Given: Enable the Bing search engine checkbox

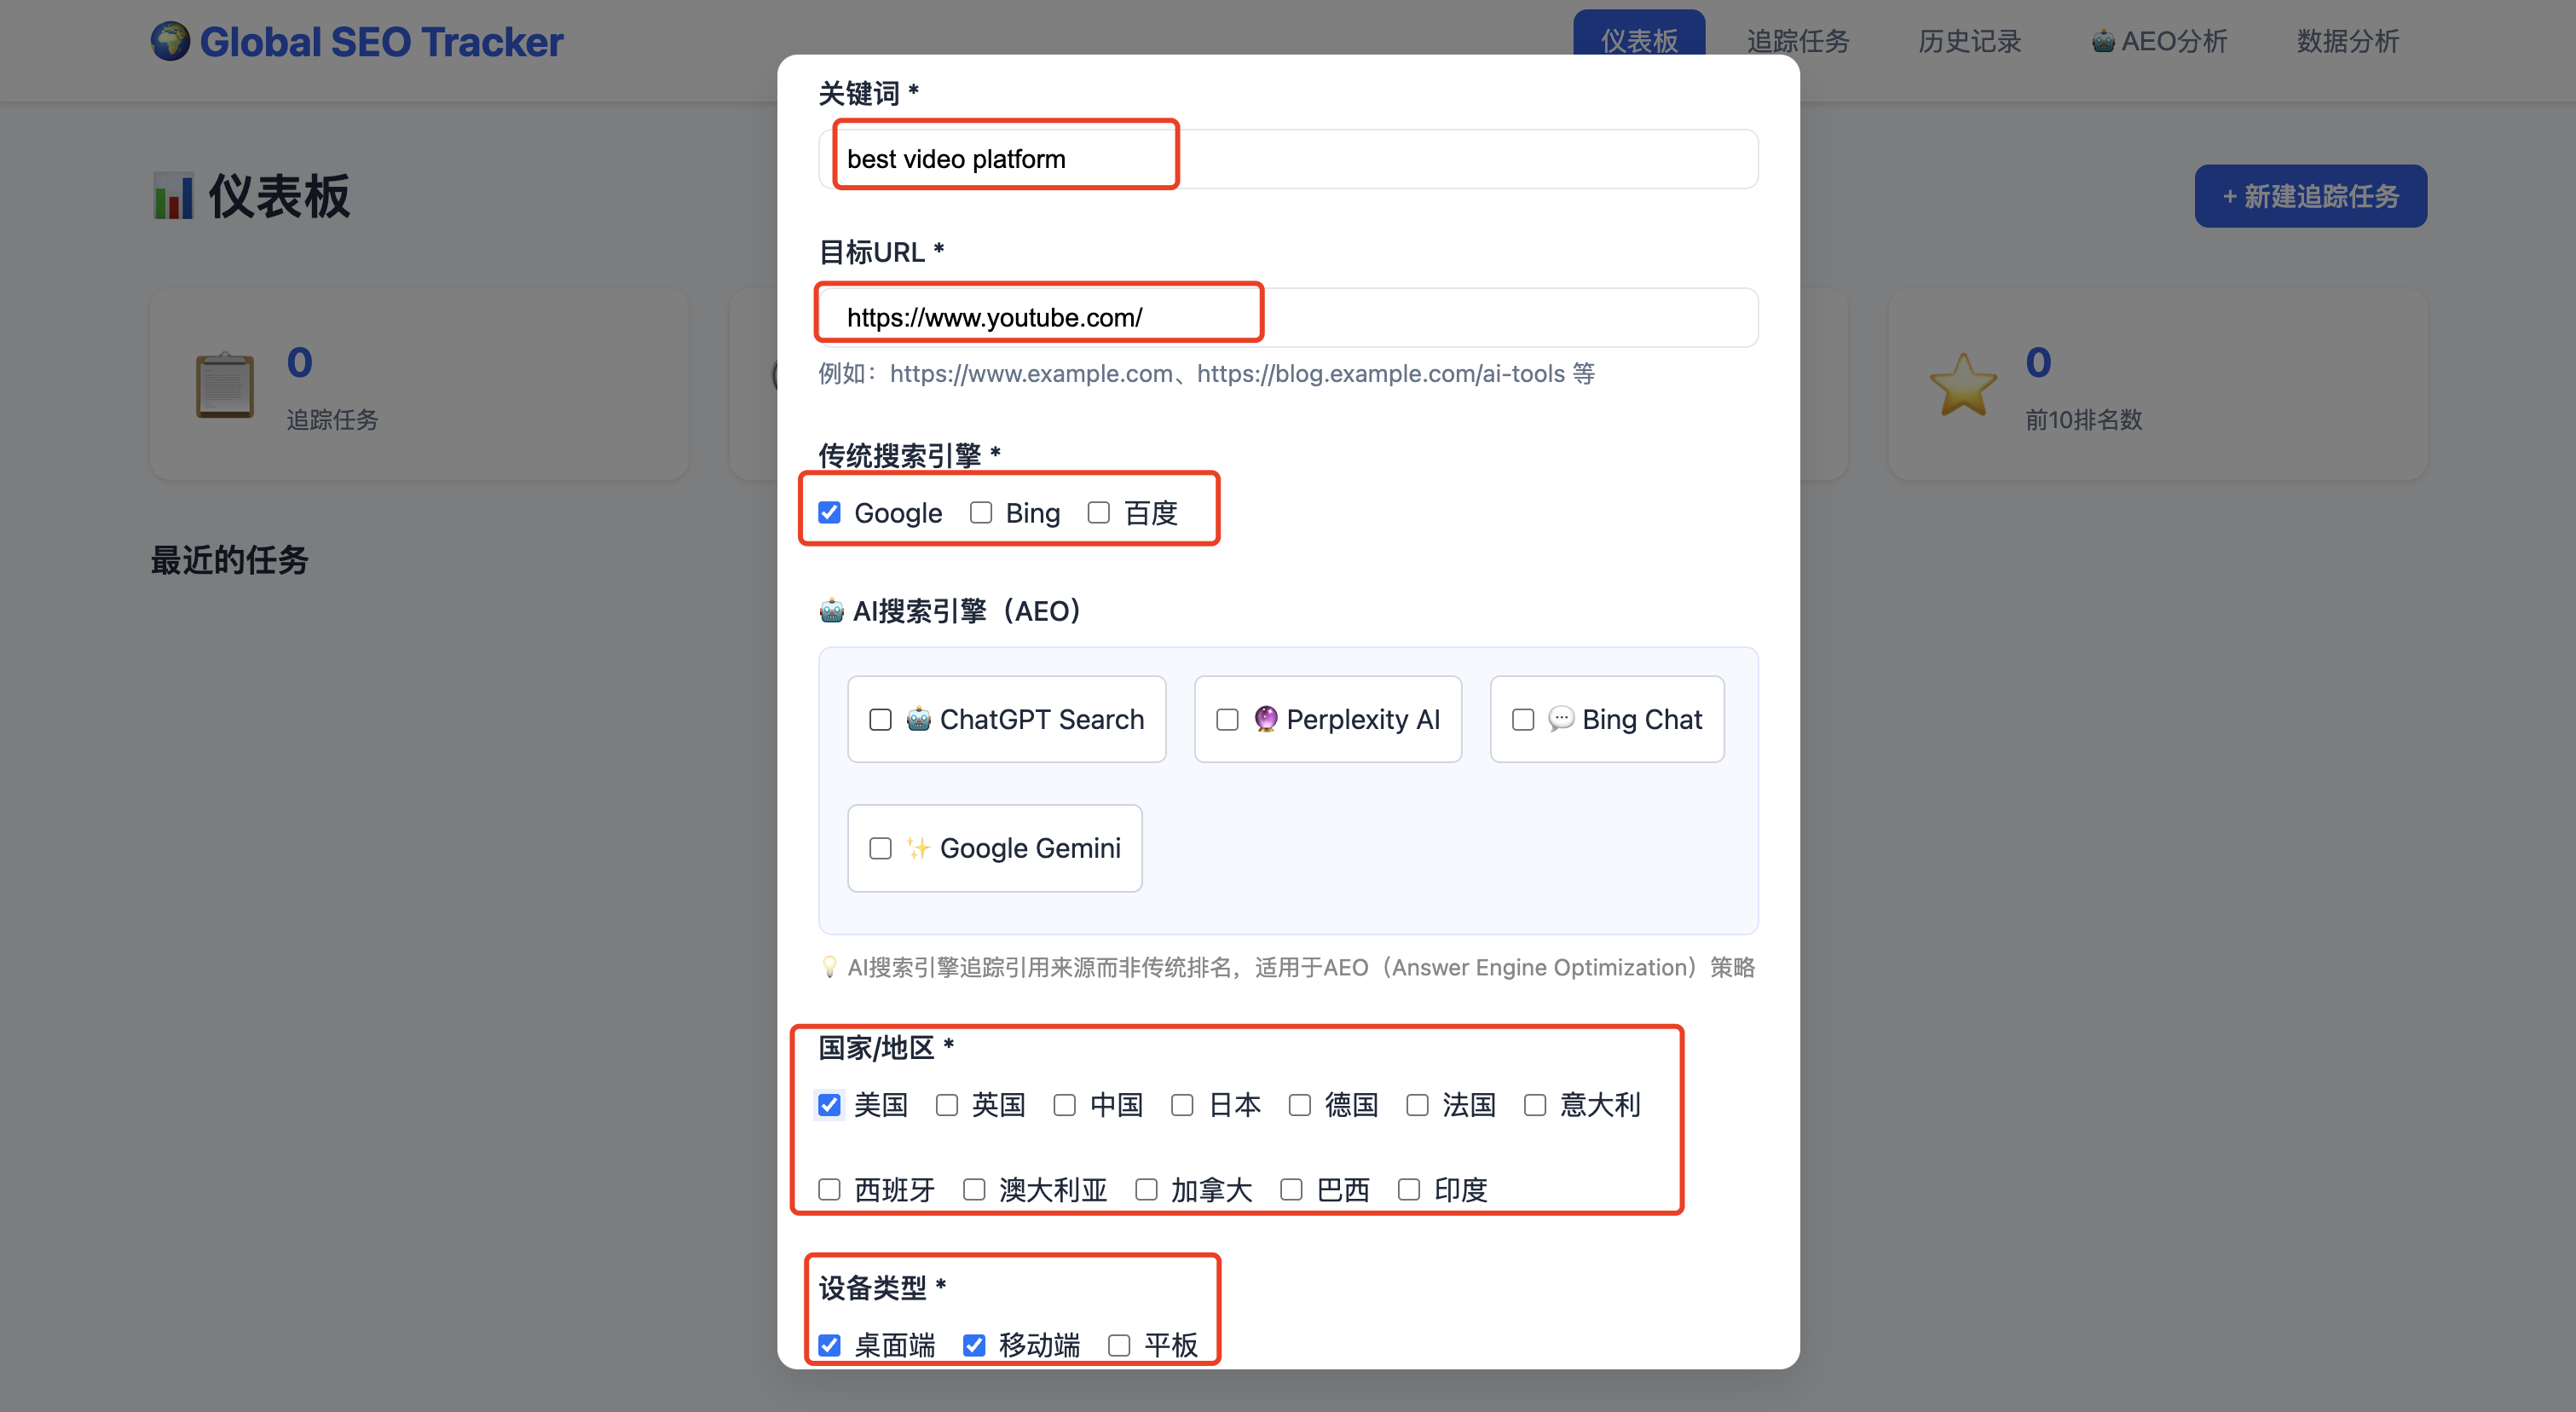Looking at the screenshot, I should click(x=981, y=513).
